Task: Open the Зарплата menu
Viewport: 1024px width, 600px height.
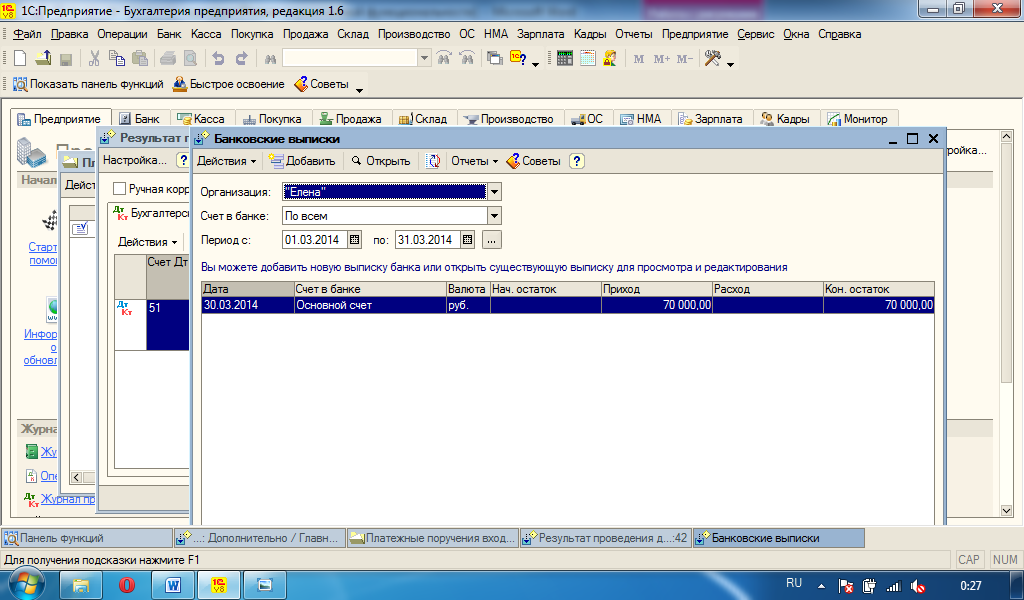Action: click(541, 34)
